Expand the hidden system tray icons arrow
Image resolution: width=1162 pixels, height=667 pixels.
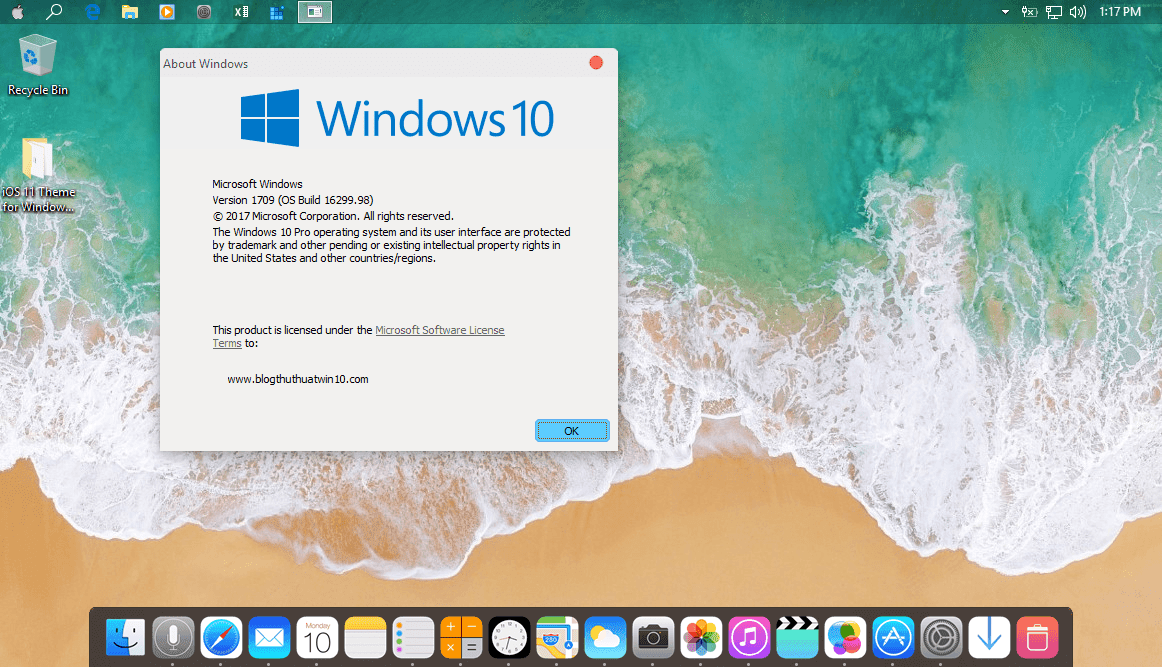point(1005,12)
